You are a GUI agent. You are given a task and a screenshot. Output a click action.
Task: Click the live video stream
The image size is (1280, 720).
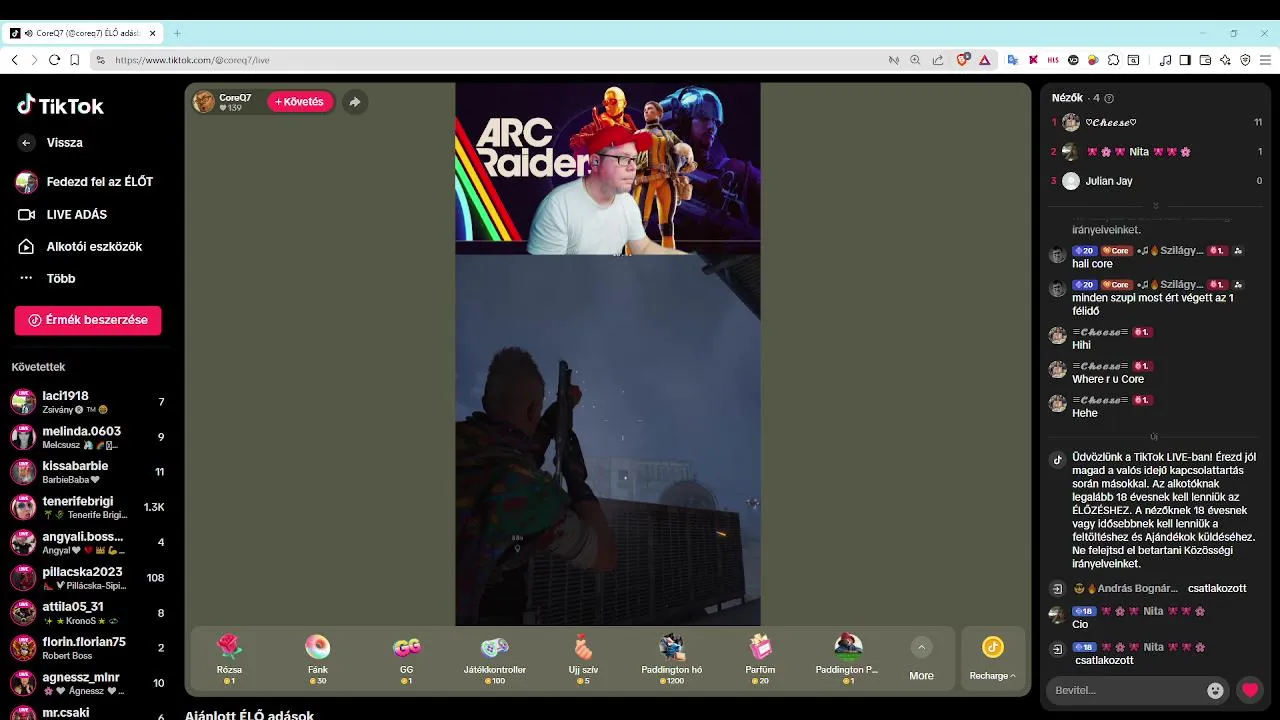607,354
